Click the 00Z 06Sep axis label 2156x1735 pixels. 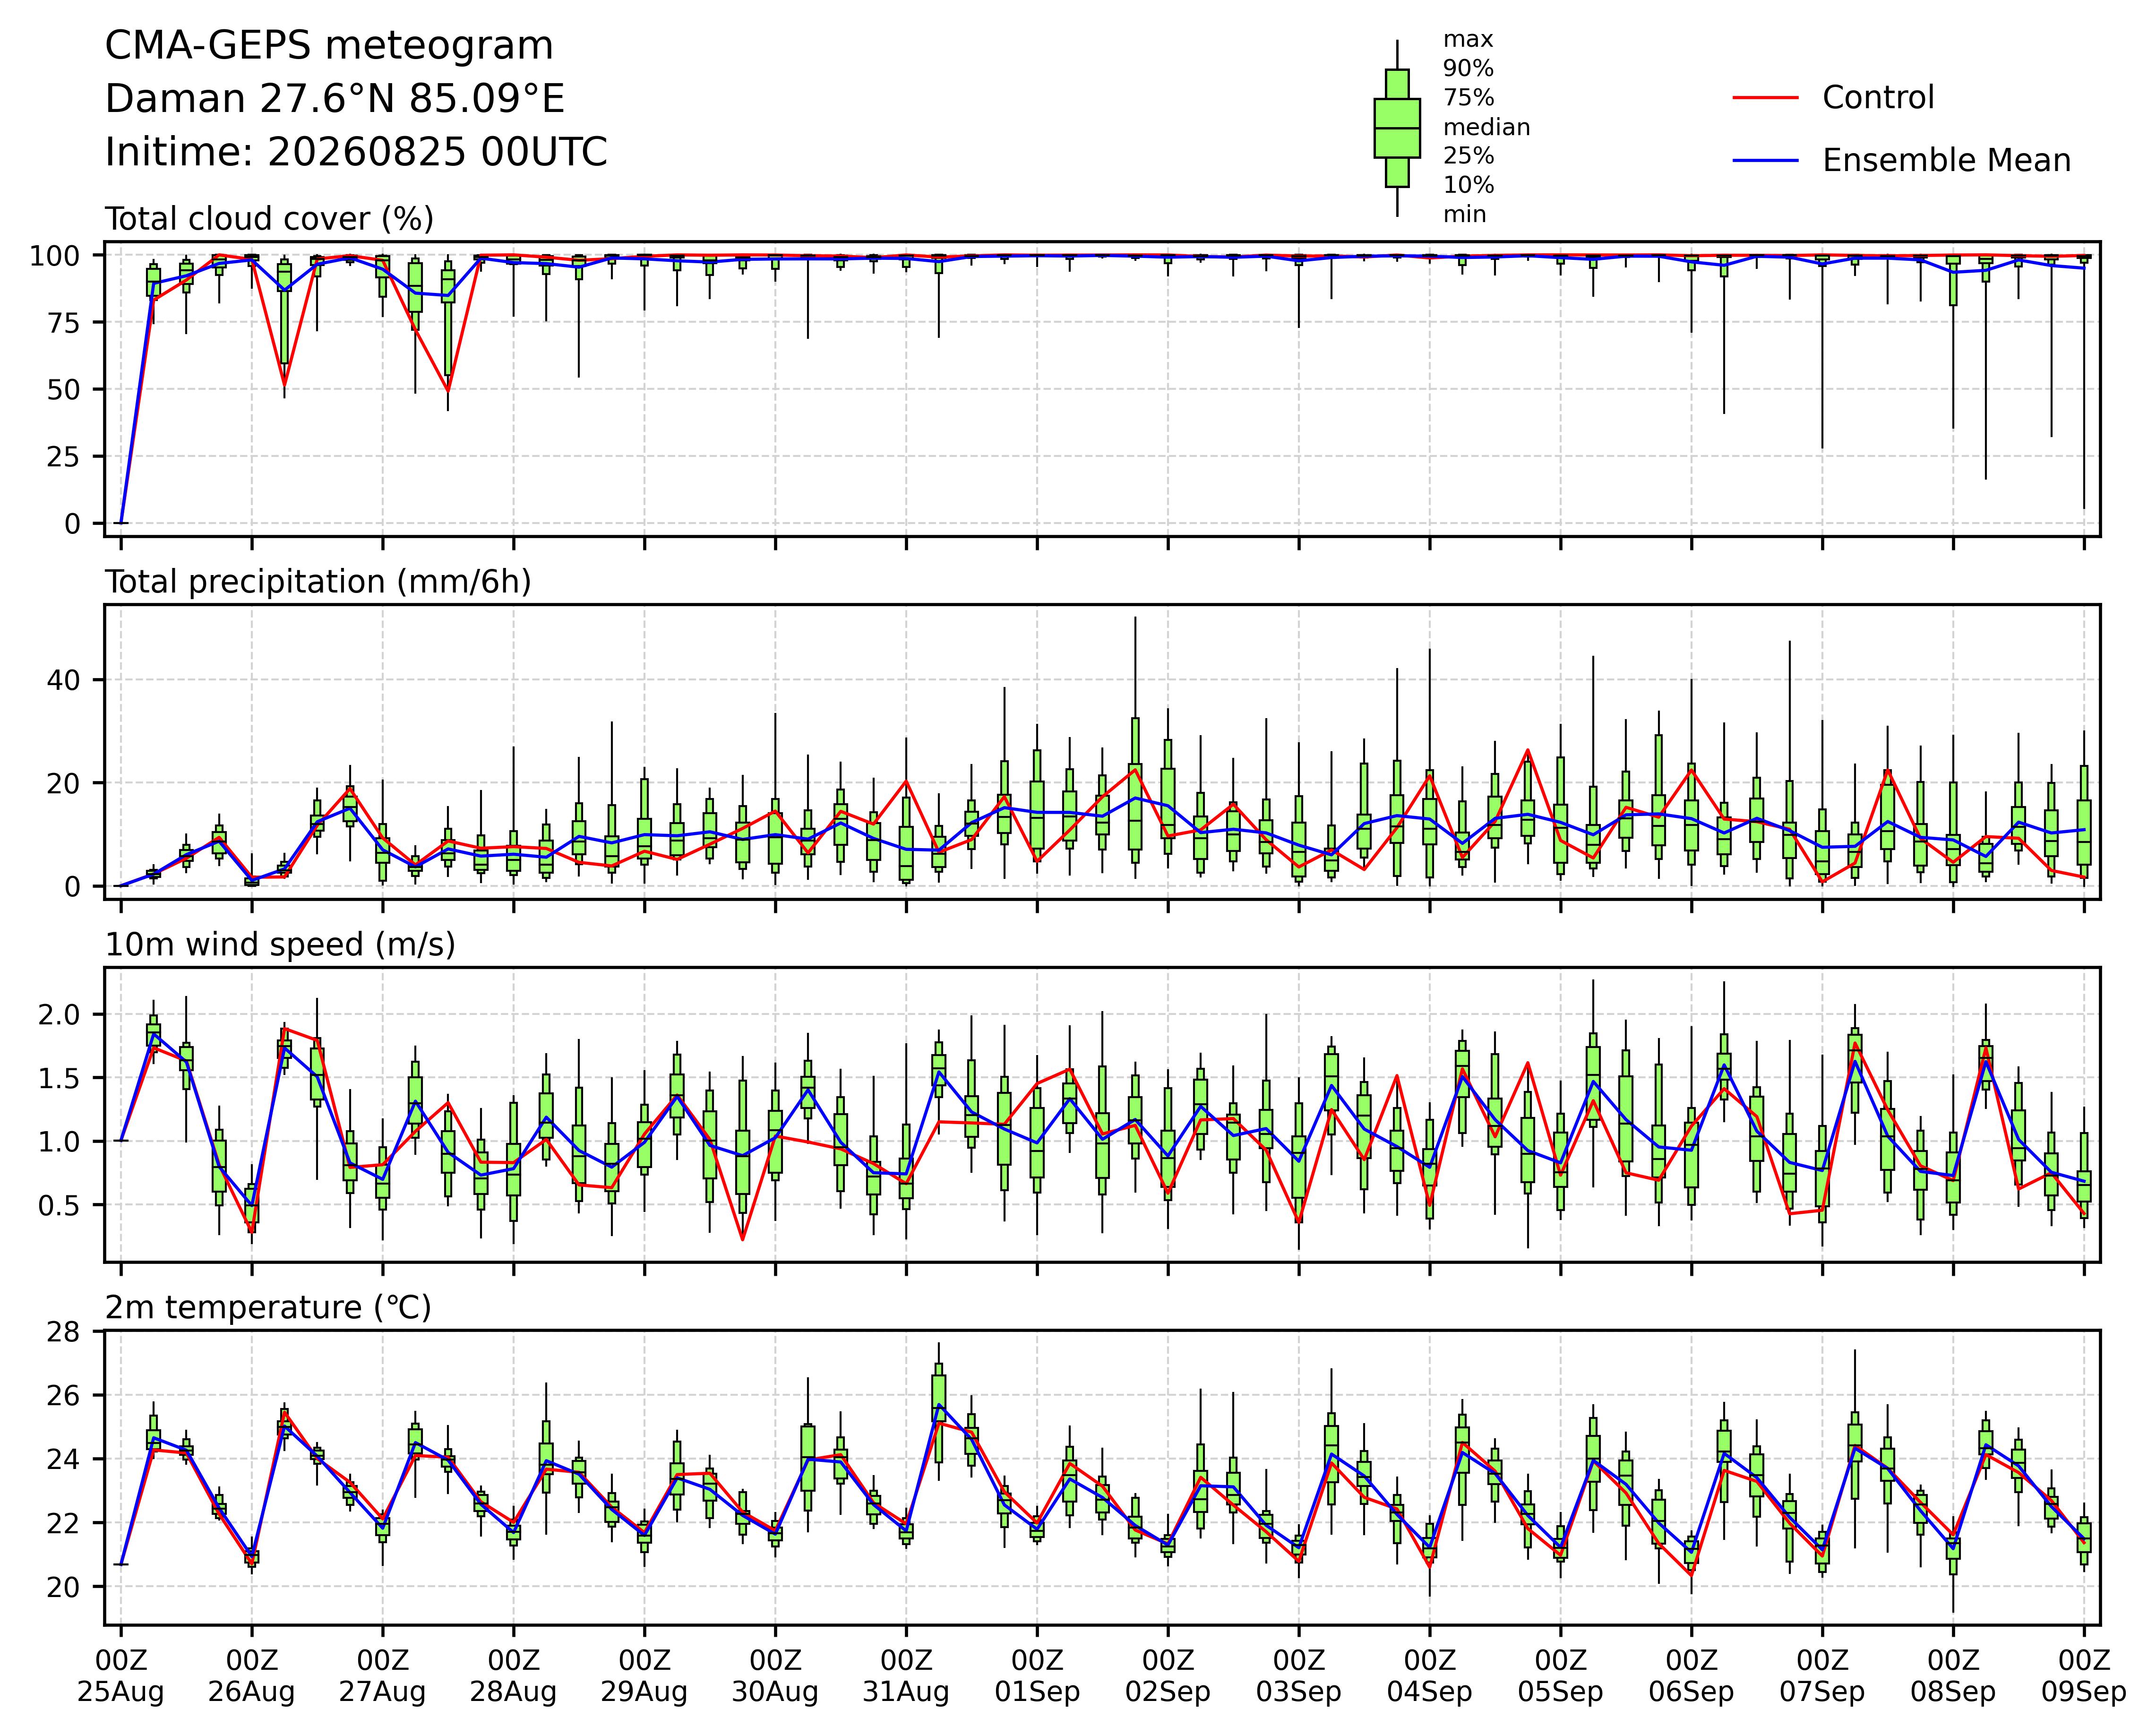tap(1691, 1677)
